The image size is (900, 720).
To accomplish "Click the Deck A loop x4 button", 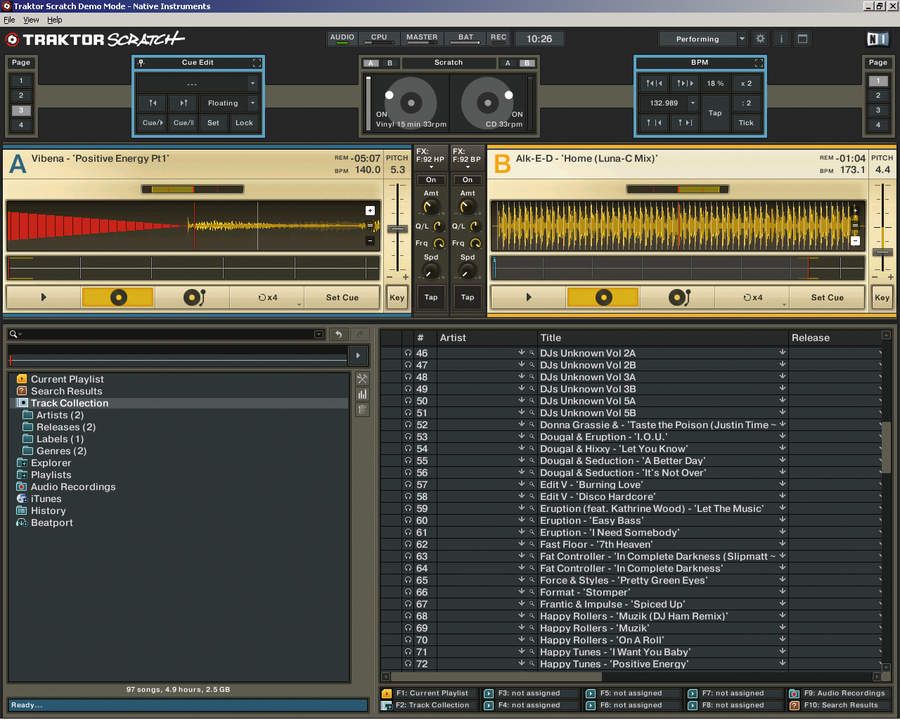I will point(267,297).
